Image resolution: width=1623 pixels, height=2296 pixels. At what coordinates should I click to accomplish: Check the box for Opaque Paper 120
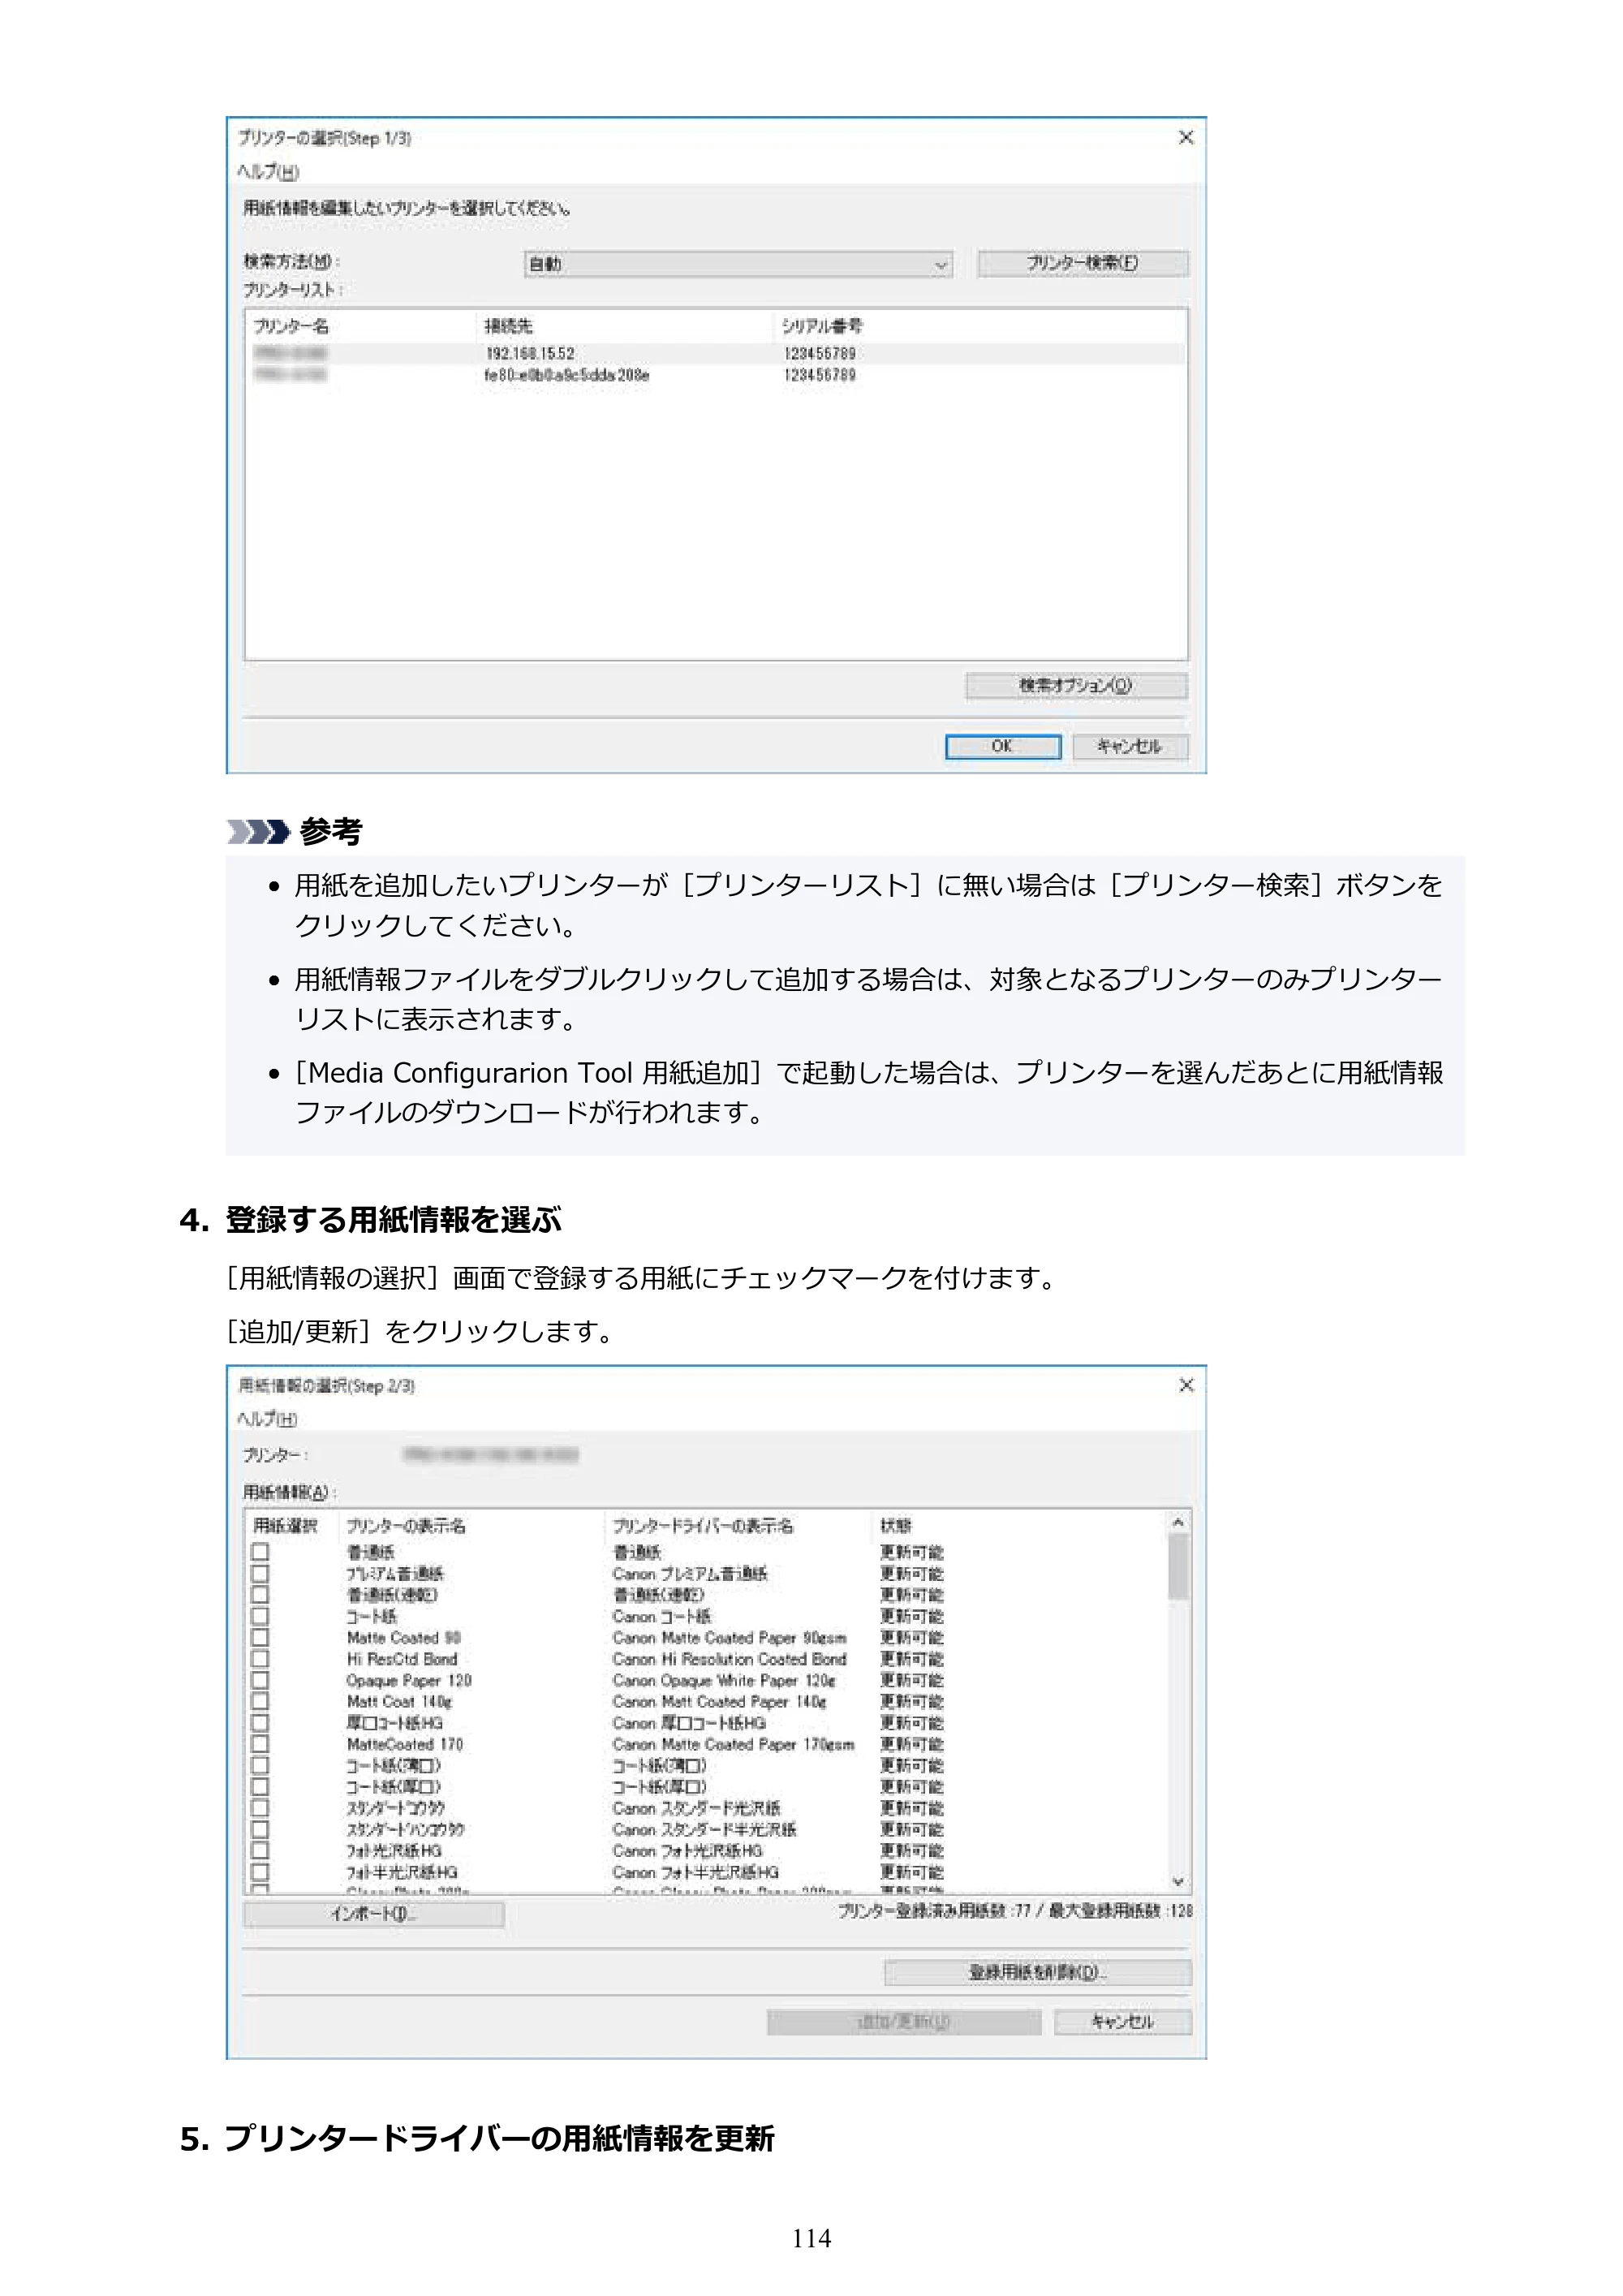[260, 1680]
